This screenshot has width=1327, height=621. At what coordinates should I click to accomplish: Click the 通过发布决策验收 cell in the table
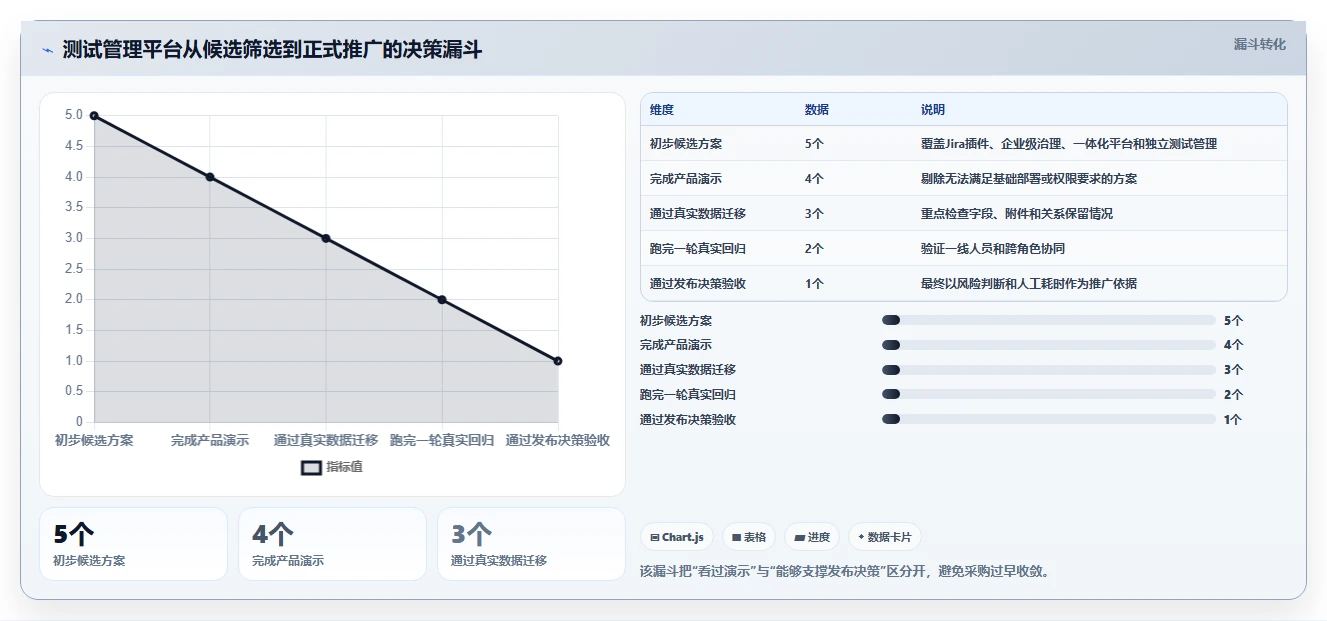coord(698,284)
